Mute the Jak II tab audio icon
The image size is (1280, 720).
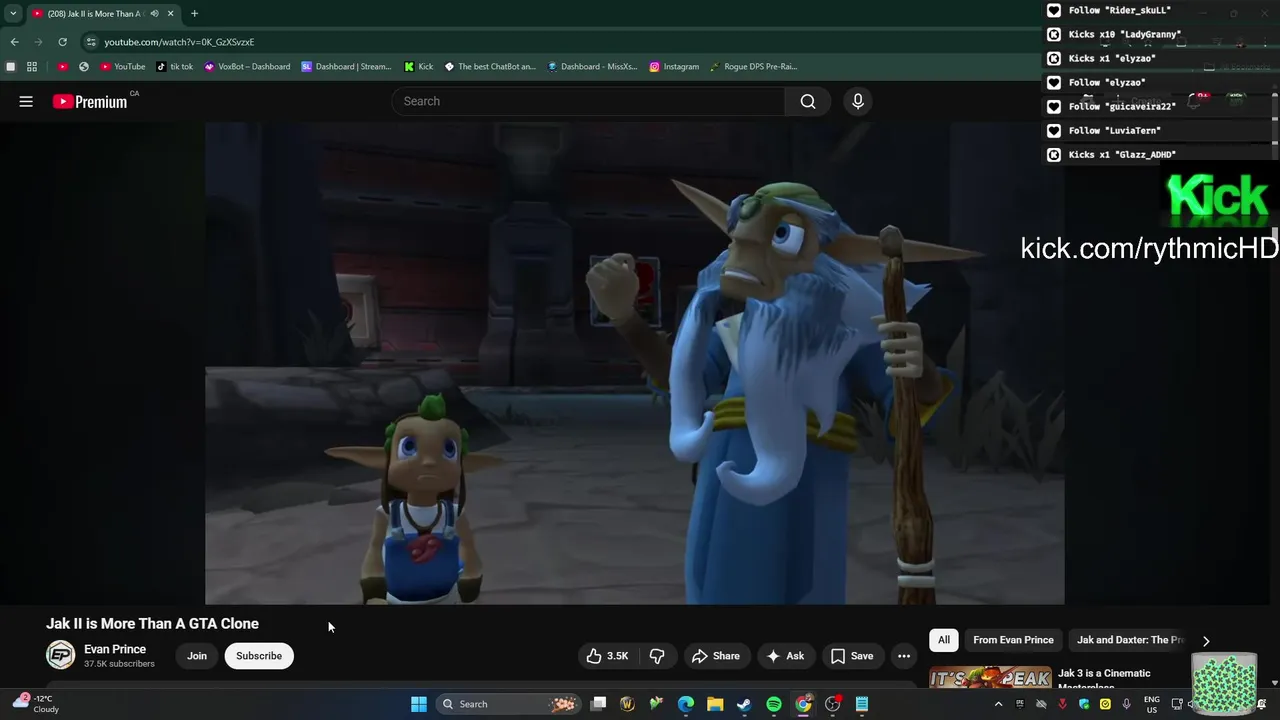154,14
